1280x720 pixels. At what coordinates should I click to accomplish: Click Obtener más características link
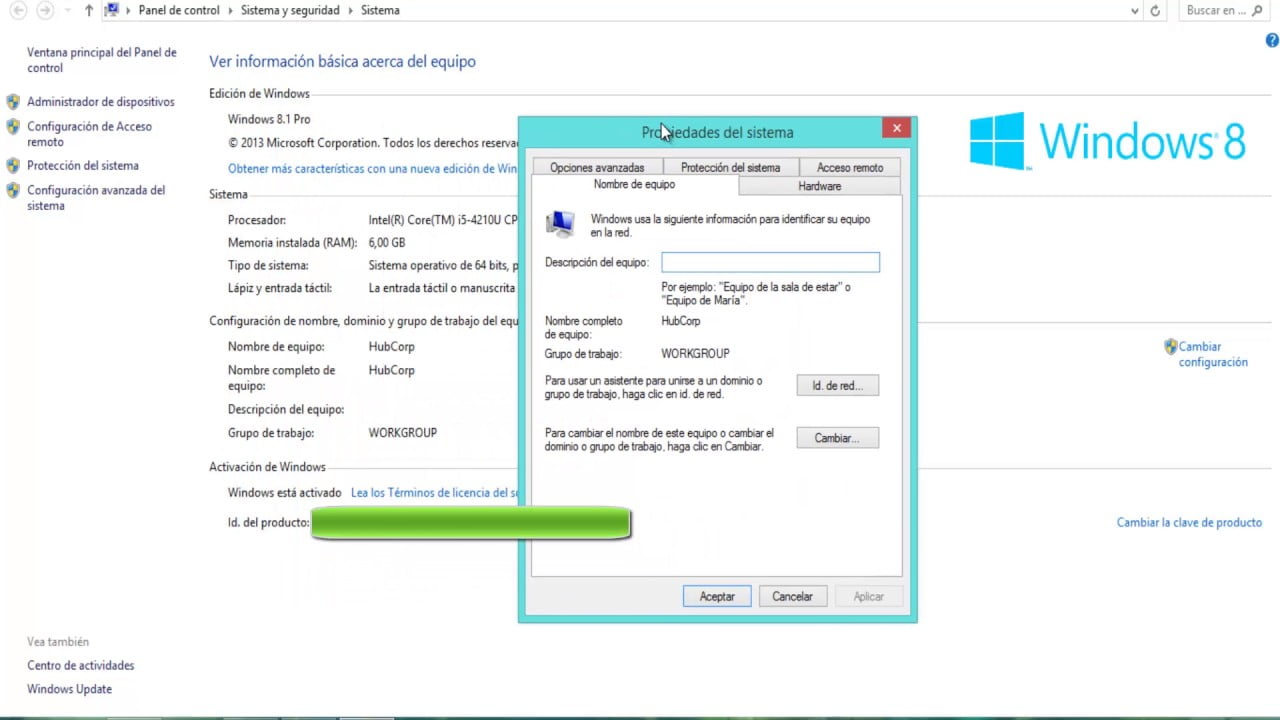(x=373, y=169)
